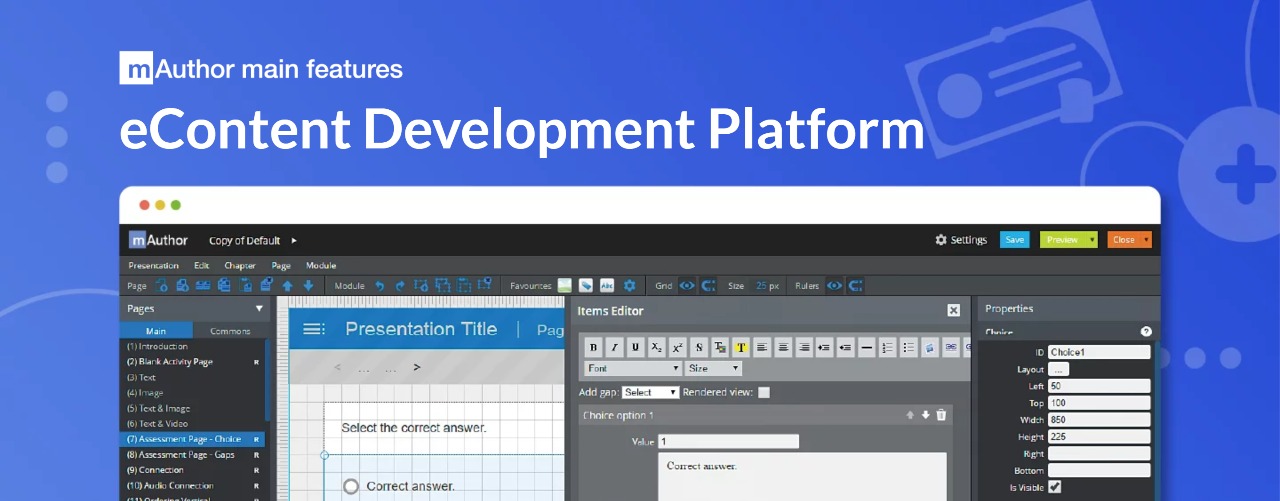Open the text Size dropdown

pyautogui.click(x=713, y=368)
